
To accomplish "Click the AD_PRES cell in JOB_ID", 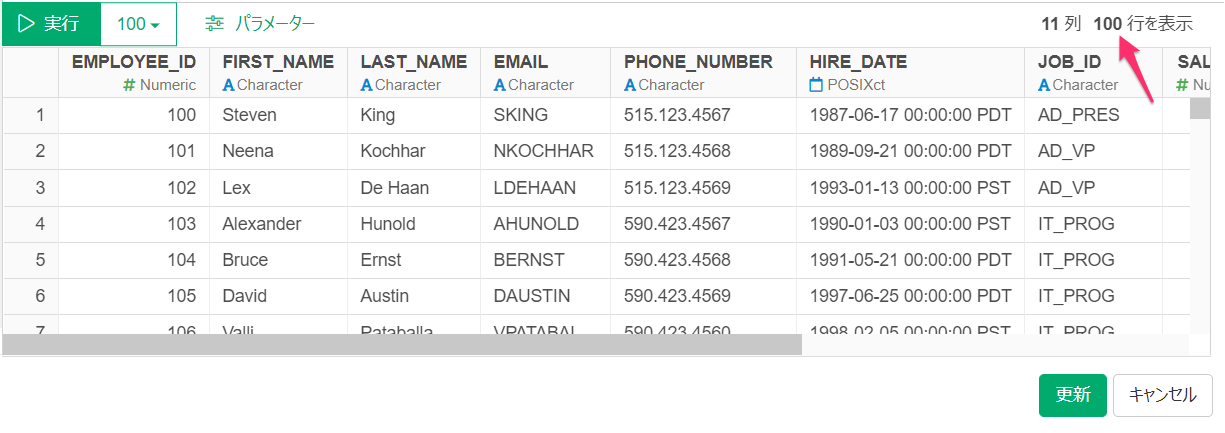I will tap(1094, 115).
